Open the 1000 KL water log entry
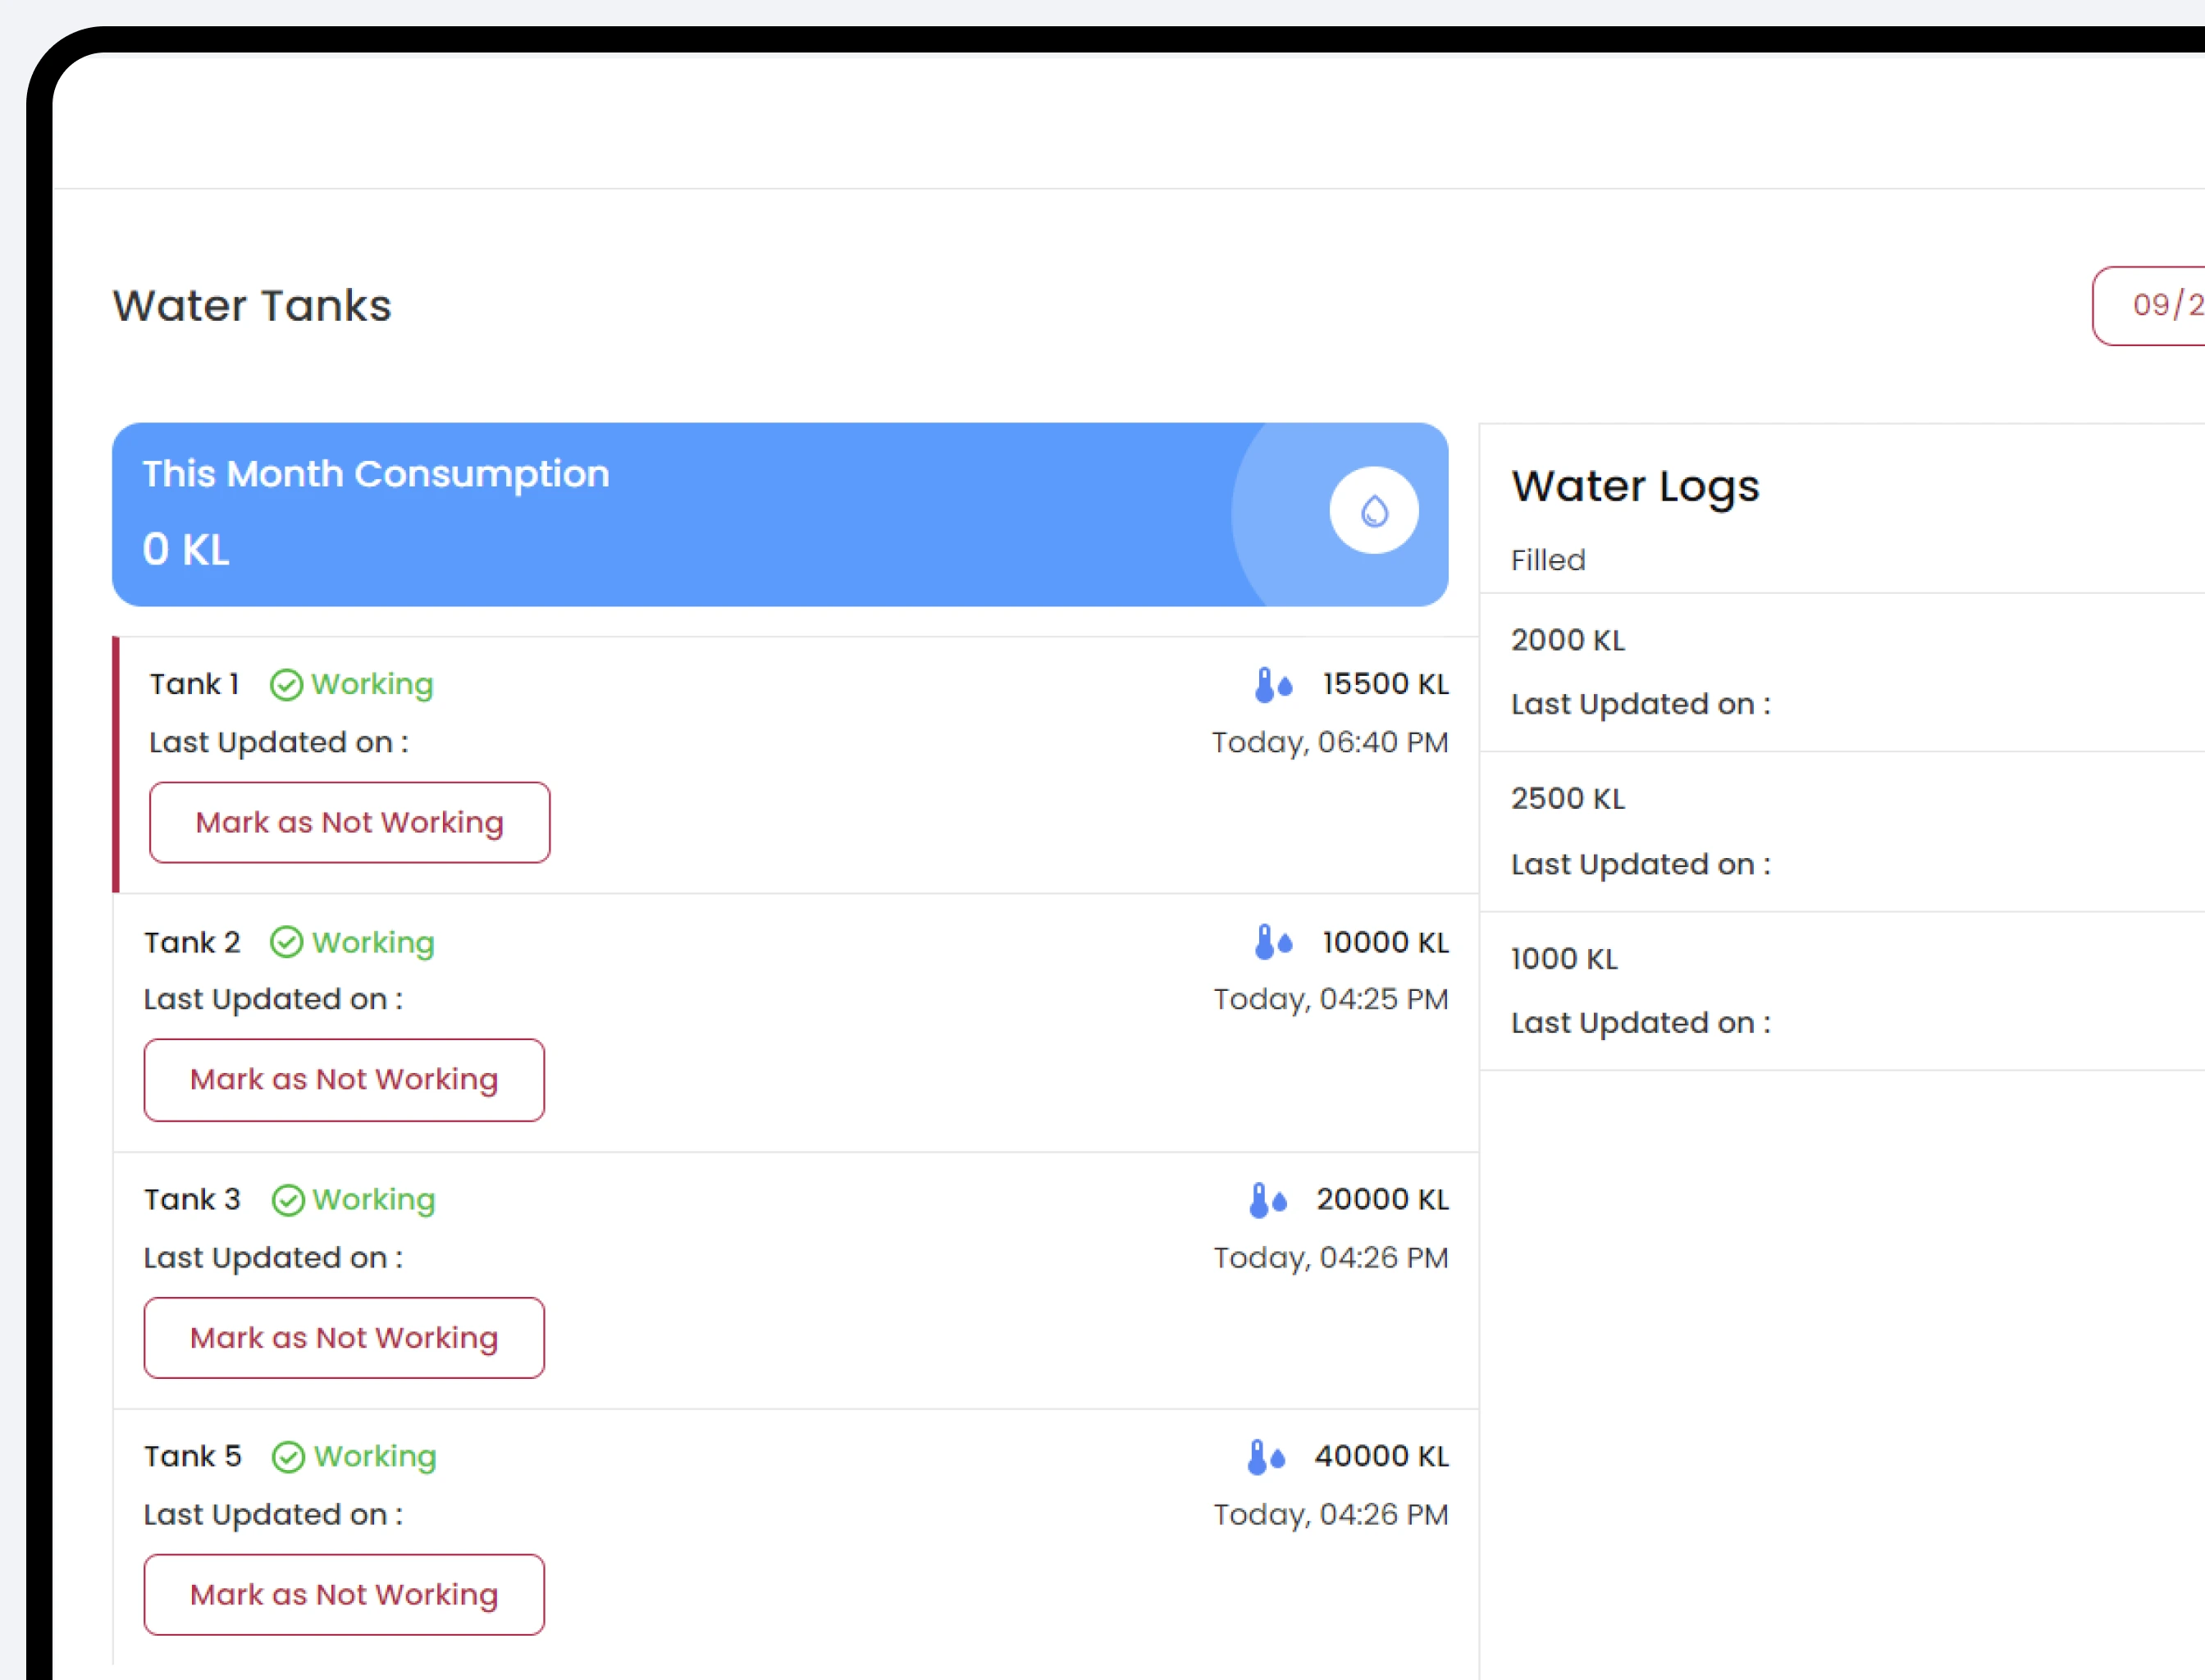Image resolution: width=2205 pixels, height=1680 pixels. (x=1842, y=992)
